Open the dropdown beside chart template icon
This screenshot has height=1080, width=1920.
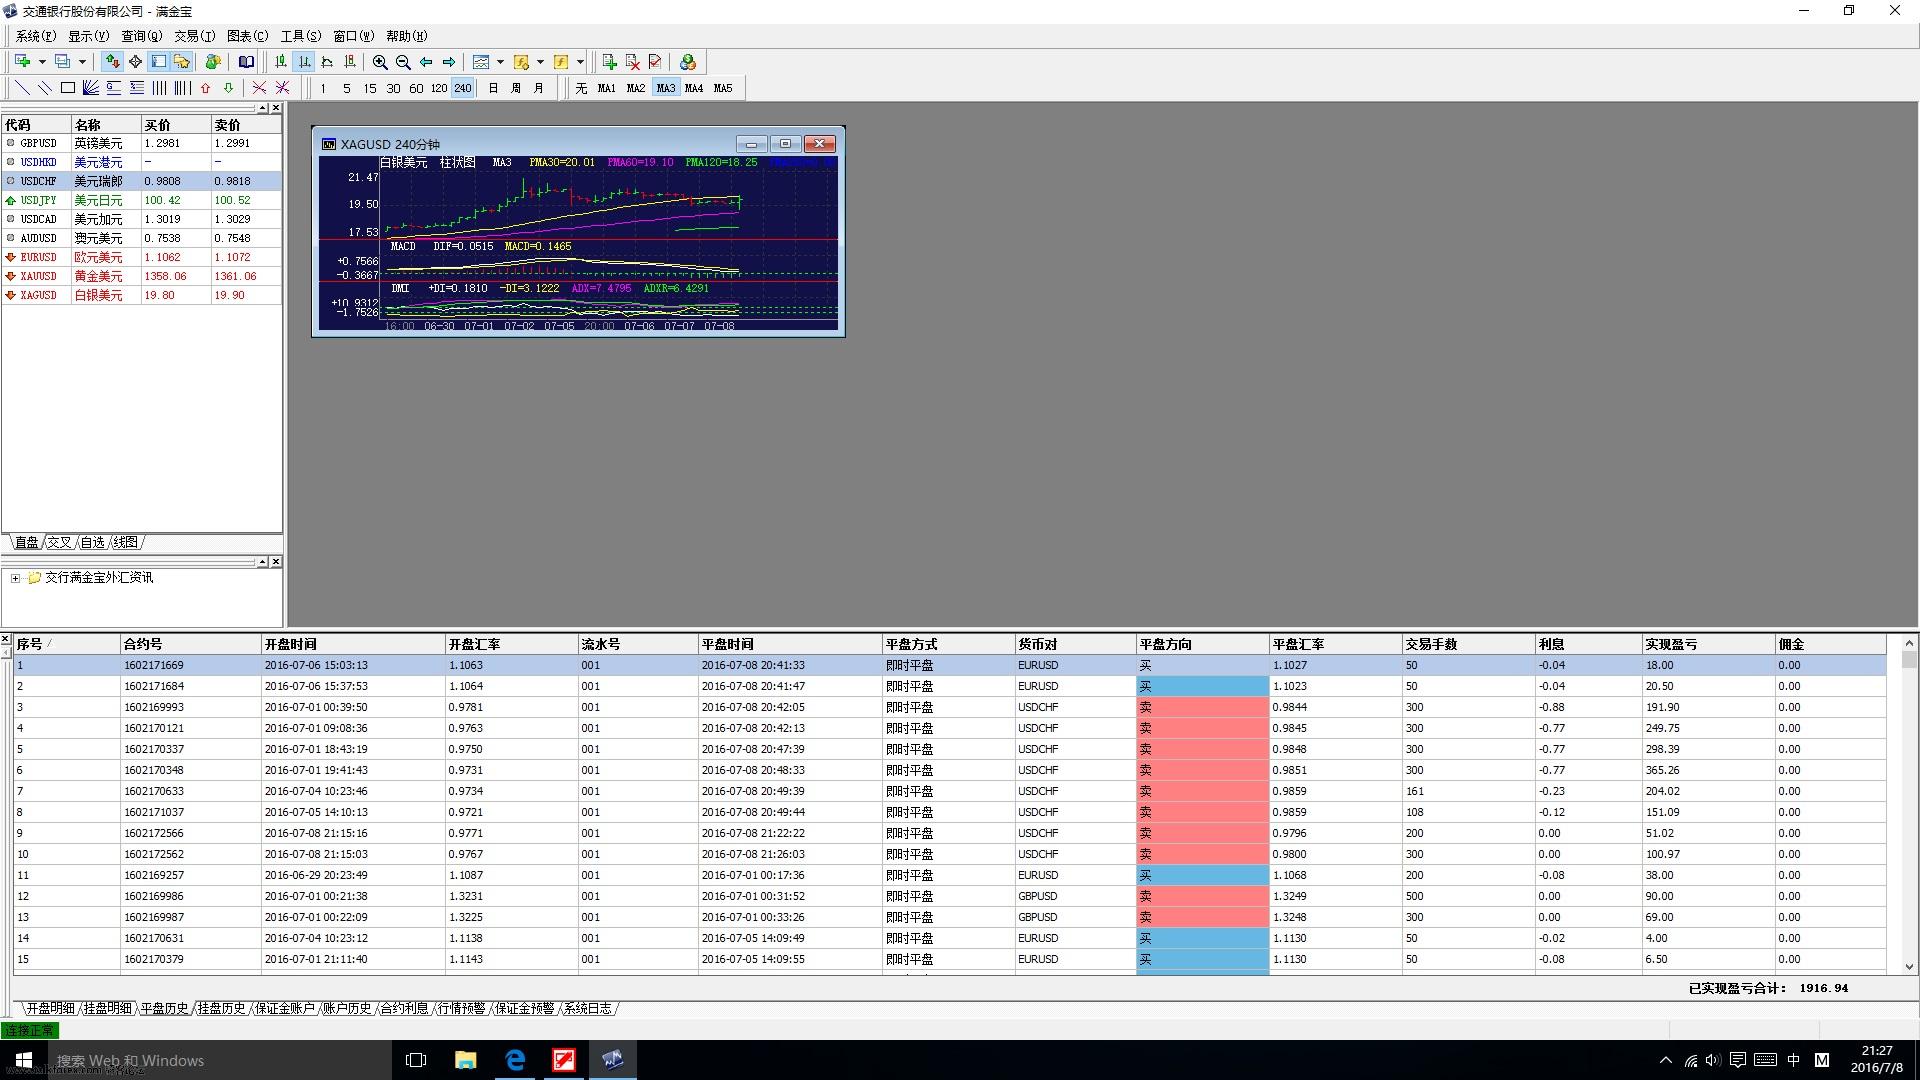coord(500,62)
